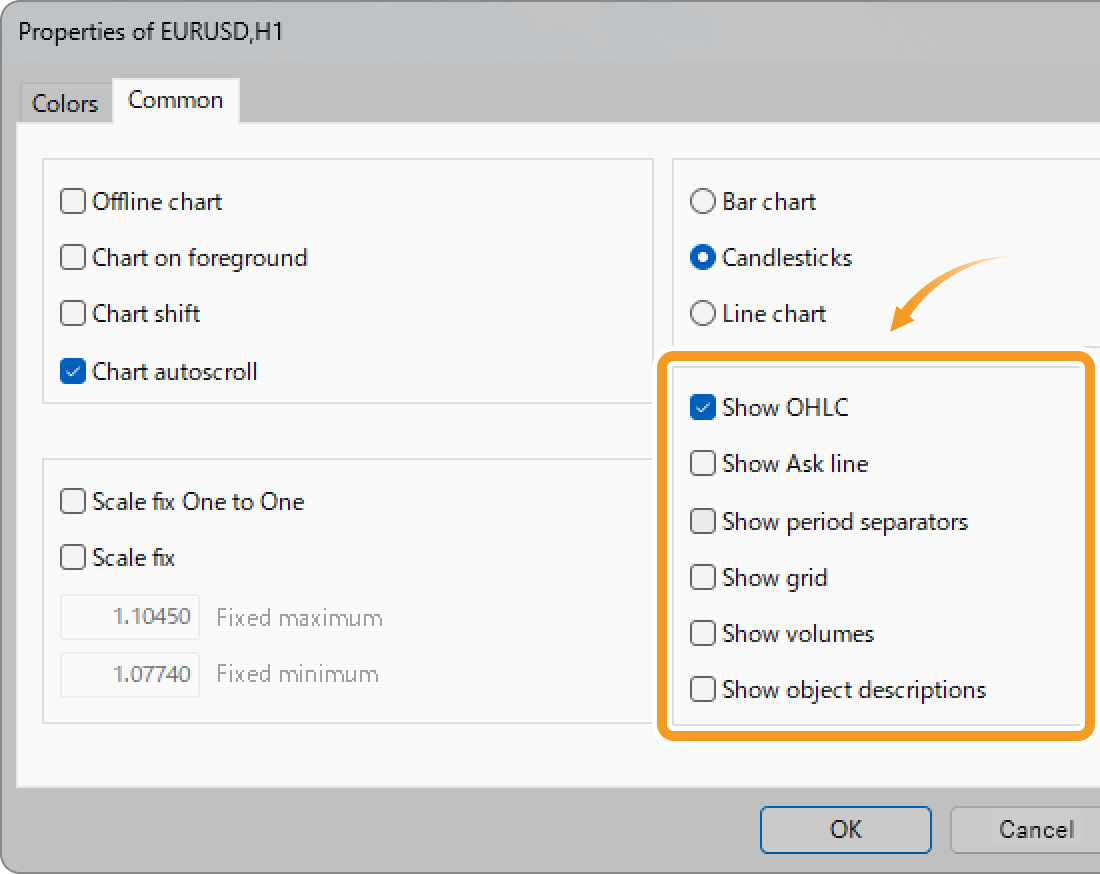Tick the Scale fix checkbox
Screen dimensions: 1100x874
(x=73, y=558)
